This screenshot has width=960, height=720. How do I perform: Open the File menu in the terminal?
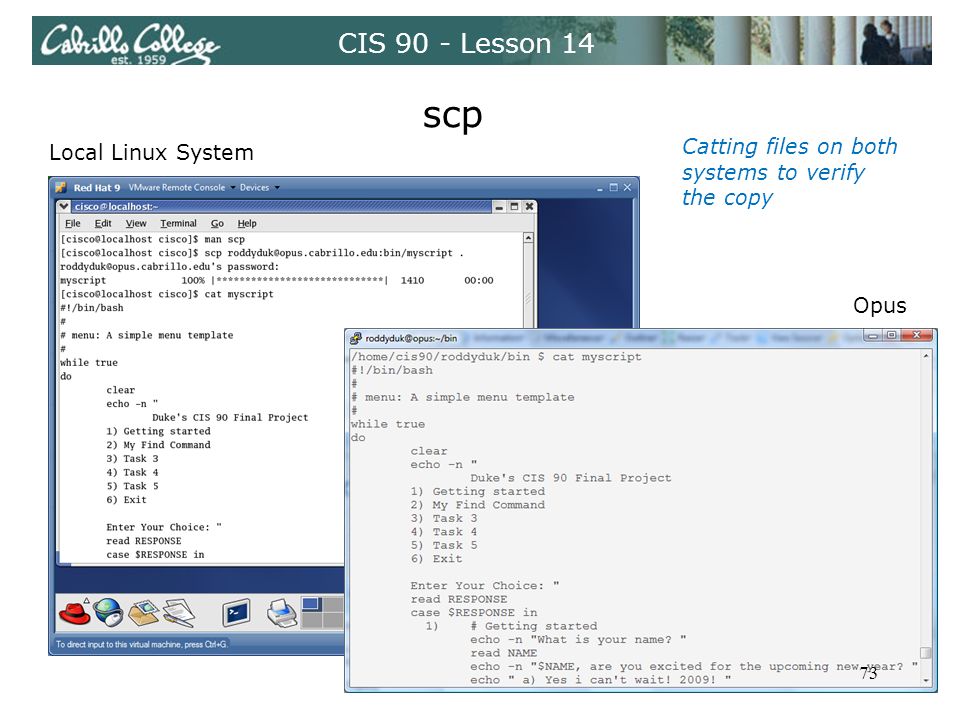click(x=73, y=223)
